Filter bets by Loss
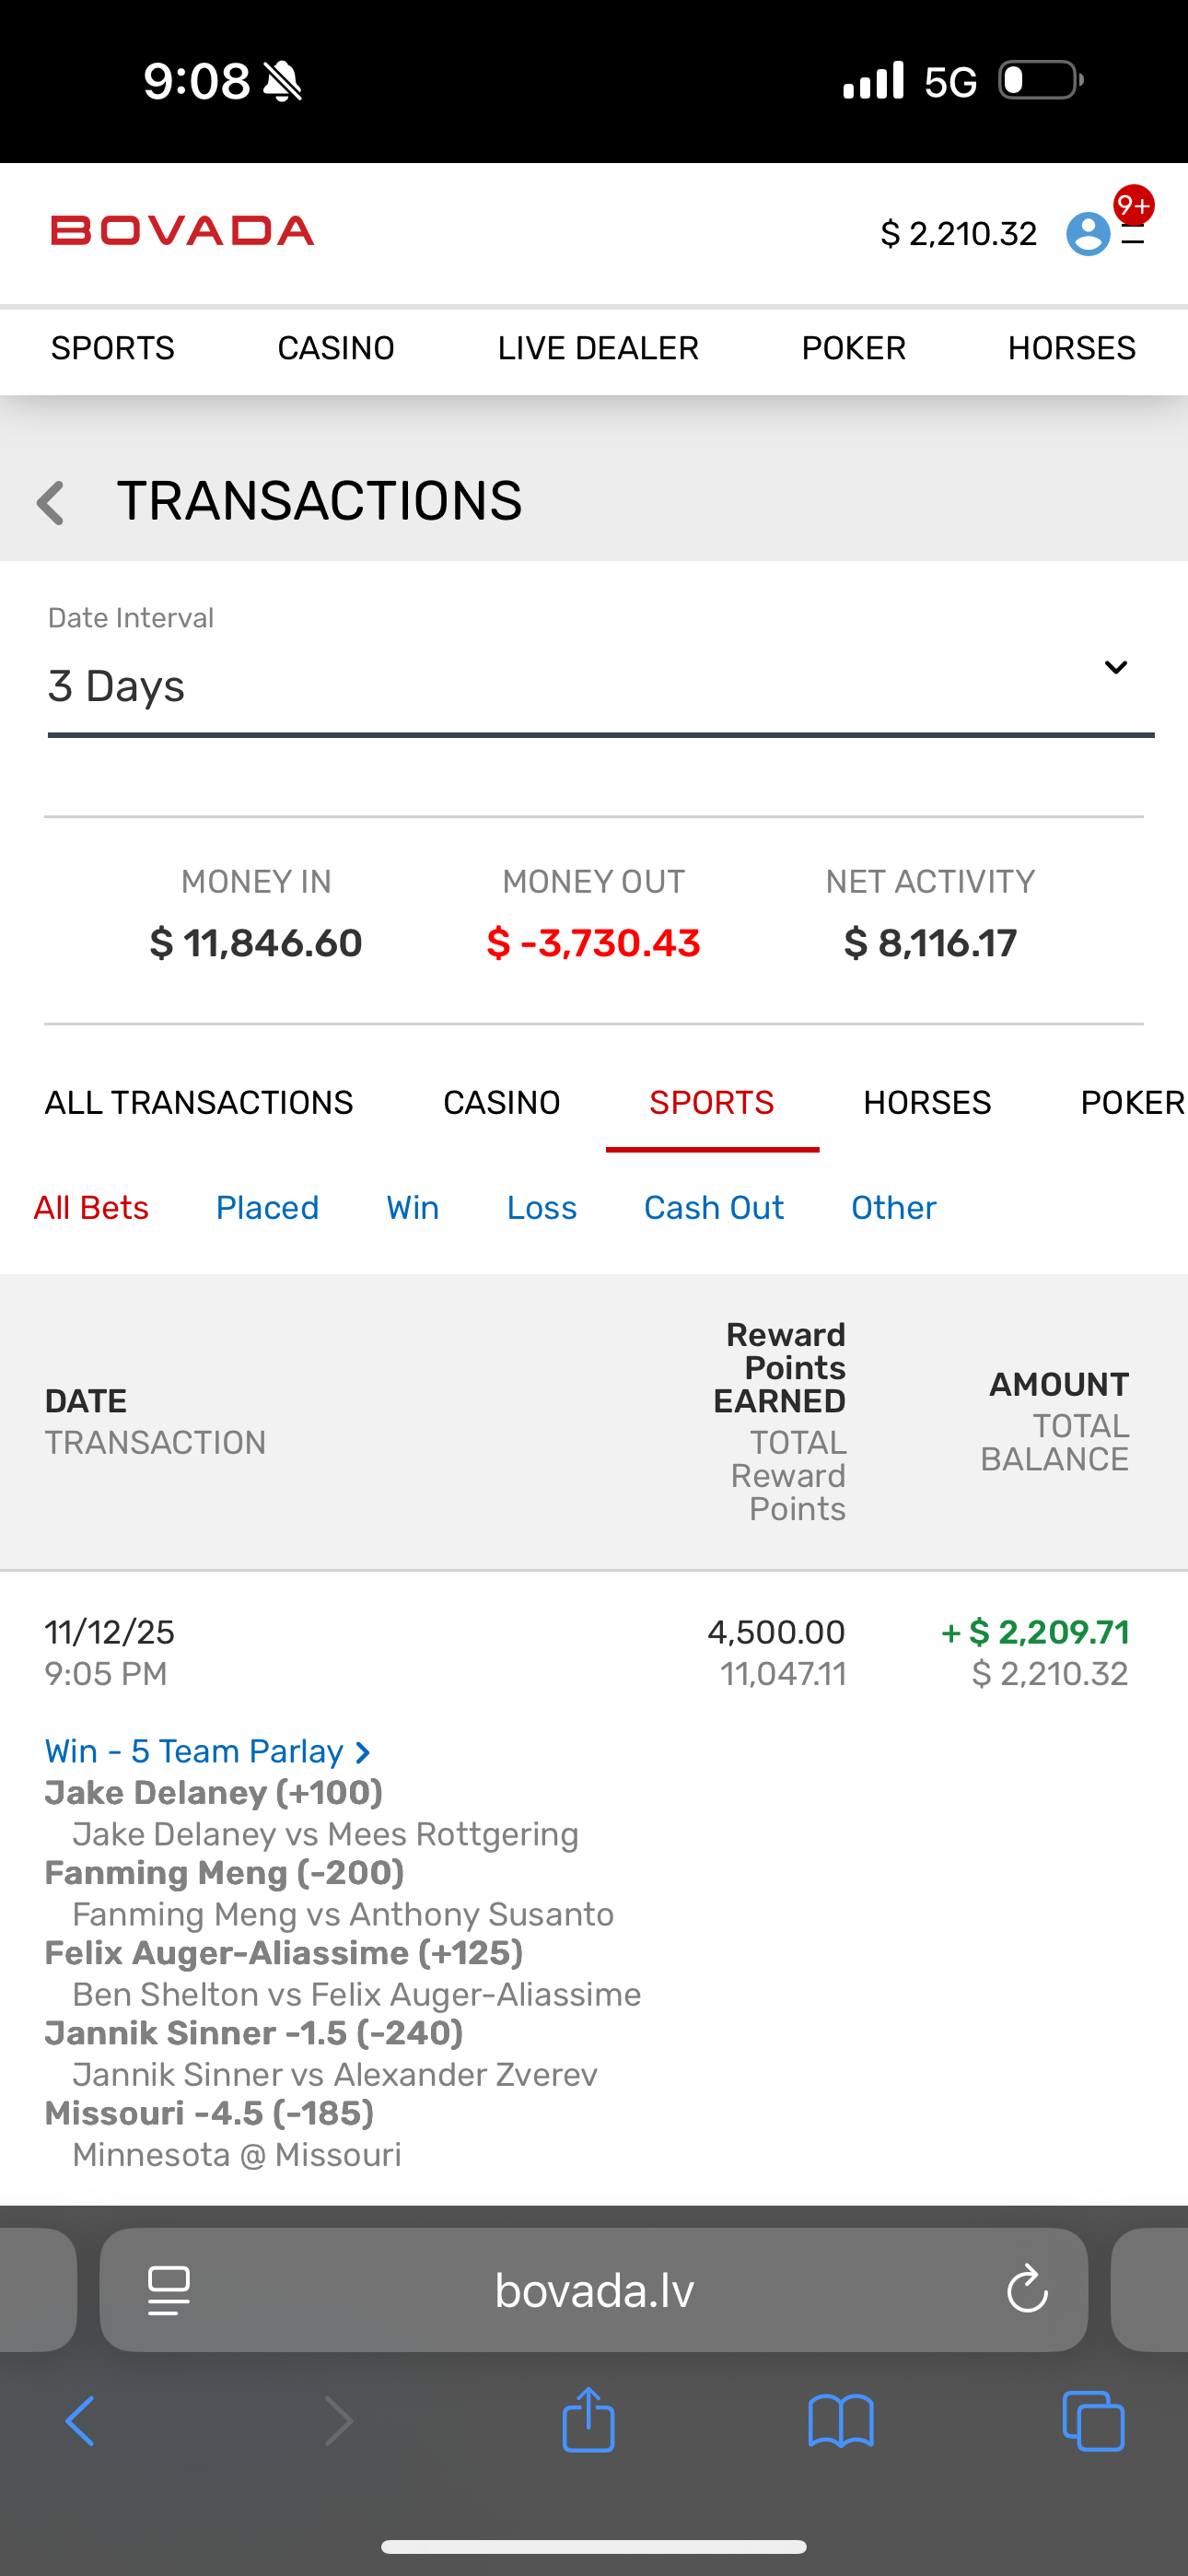 coord(541,1208)
